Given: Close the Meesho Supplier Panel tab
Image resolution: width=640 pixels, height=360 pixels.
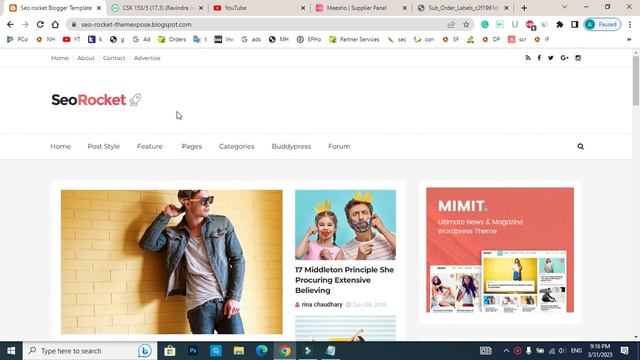Looking at the screenshot, I should [404, 8].
